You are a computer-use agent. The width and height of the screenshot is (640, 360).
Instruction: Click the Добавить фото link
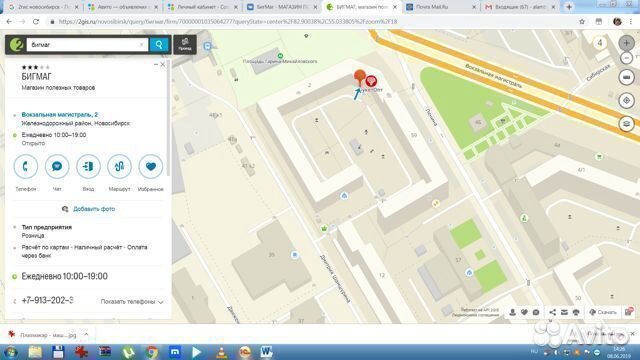click(x=93, y=209)
